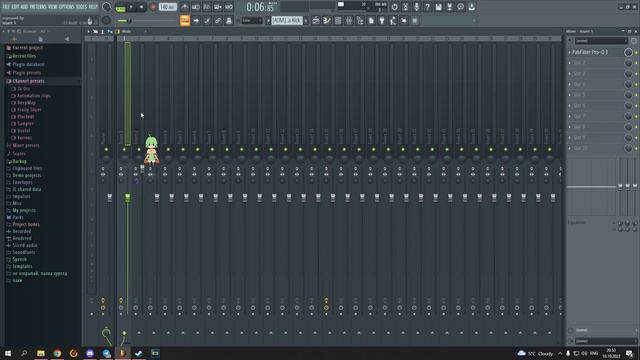Viewport: 640px width, 360px height.
Task: Click the Play transport button
Action: coord(131,7)
